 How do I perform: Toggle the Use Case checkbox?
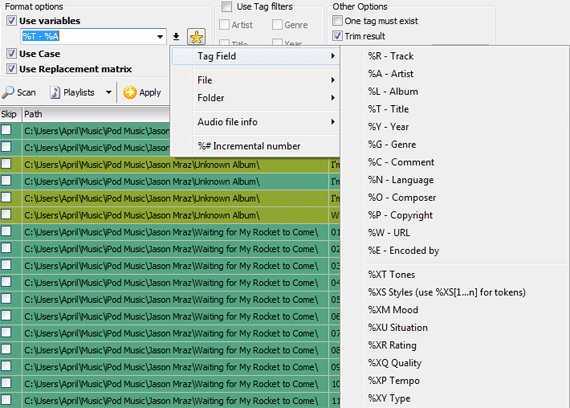tap(11, 53)
